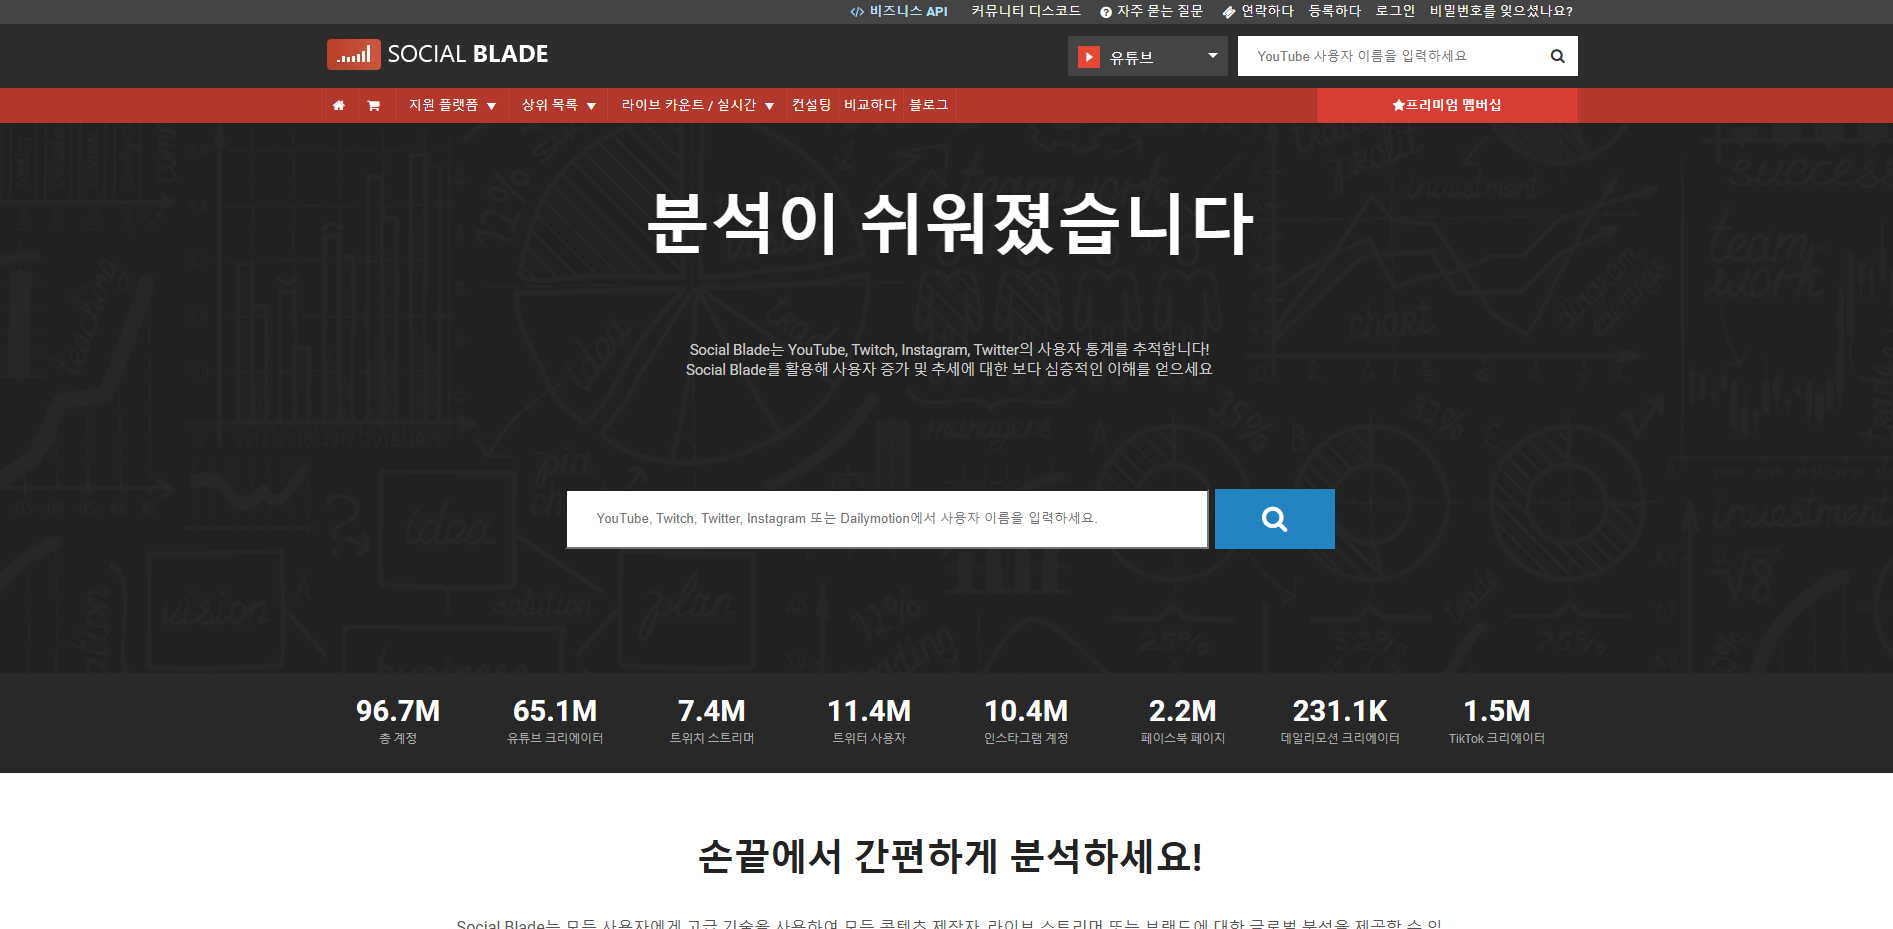Click the 2.2M 페이스북 페이지 statistic

point(1183,722)
